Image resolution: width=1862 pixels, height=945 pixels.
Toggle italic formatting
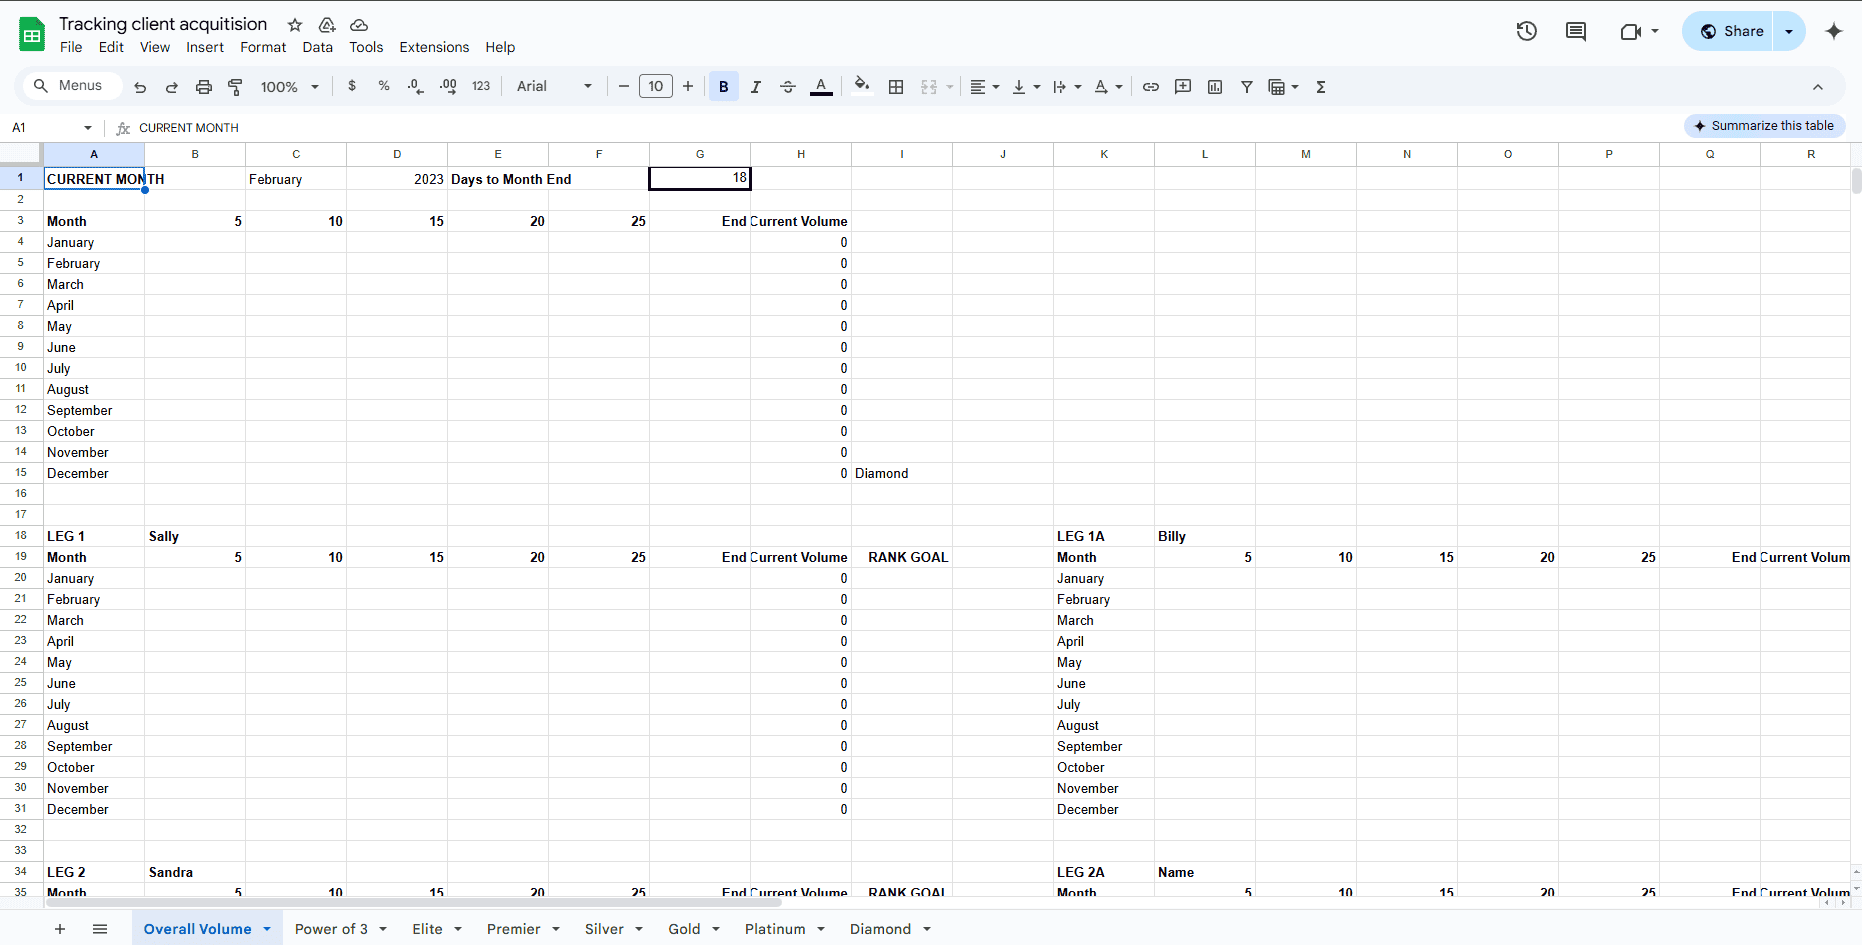(756, 87)
